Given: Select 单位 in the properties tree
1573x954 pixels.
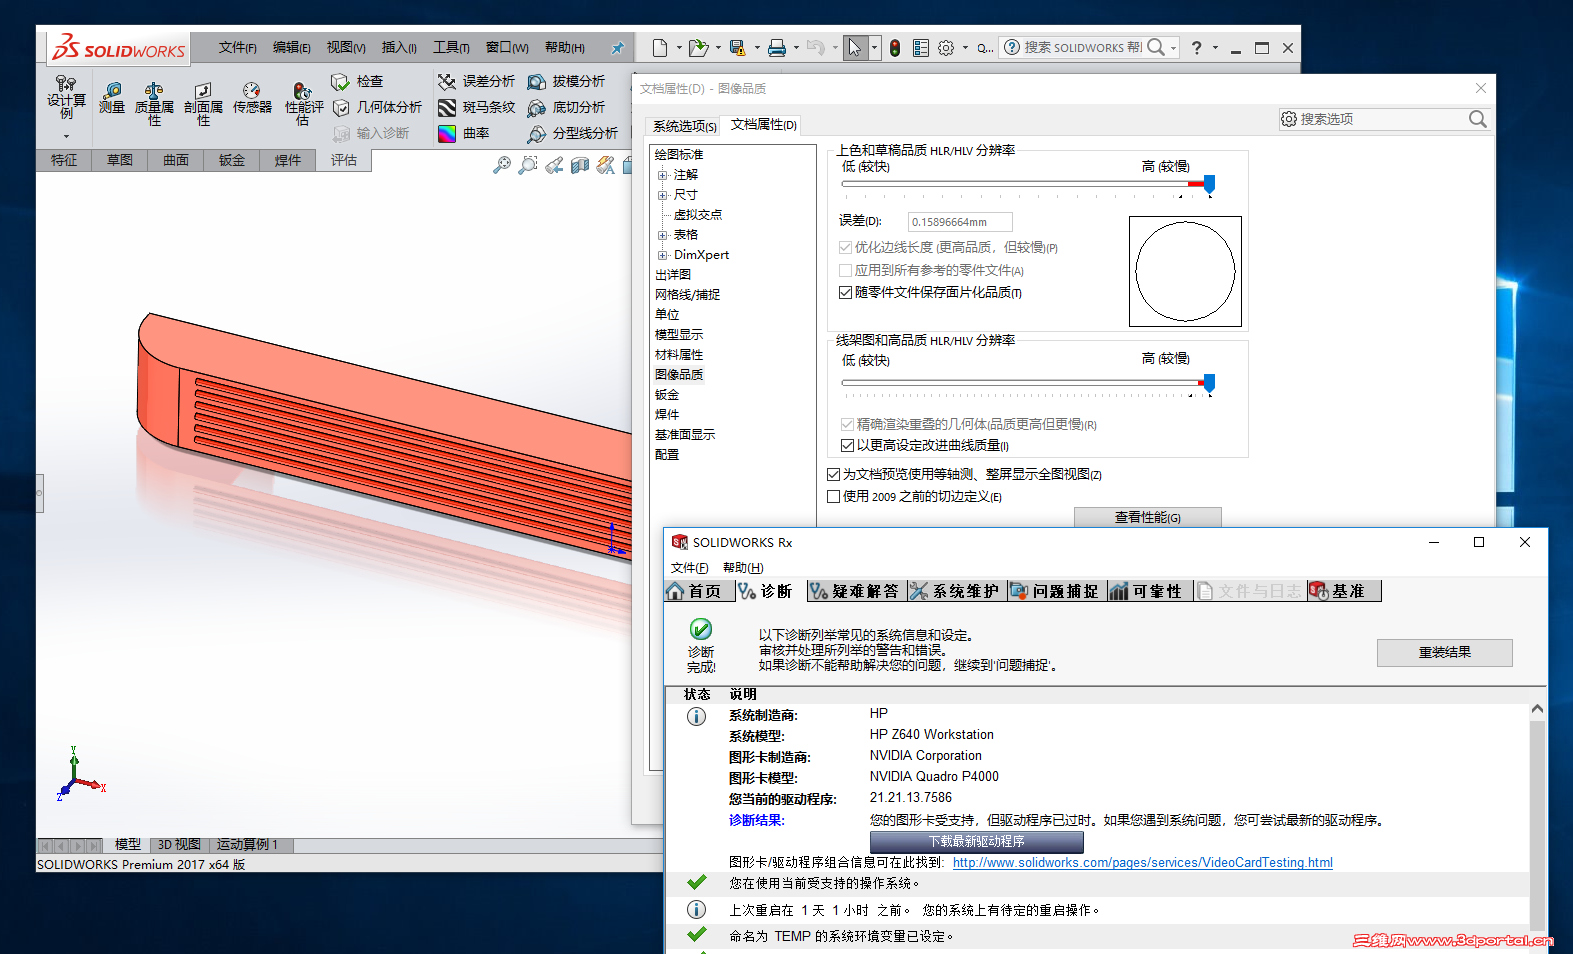Looking at the screenshot, I should point(667,315).
